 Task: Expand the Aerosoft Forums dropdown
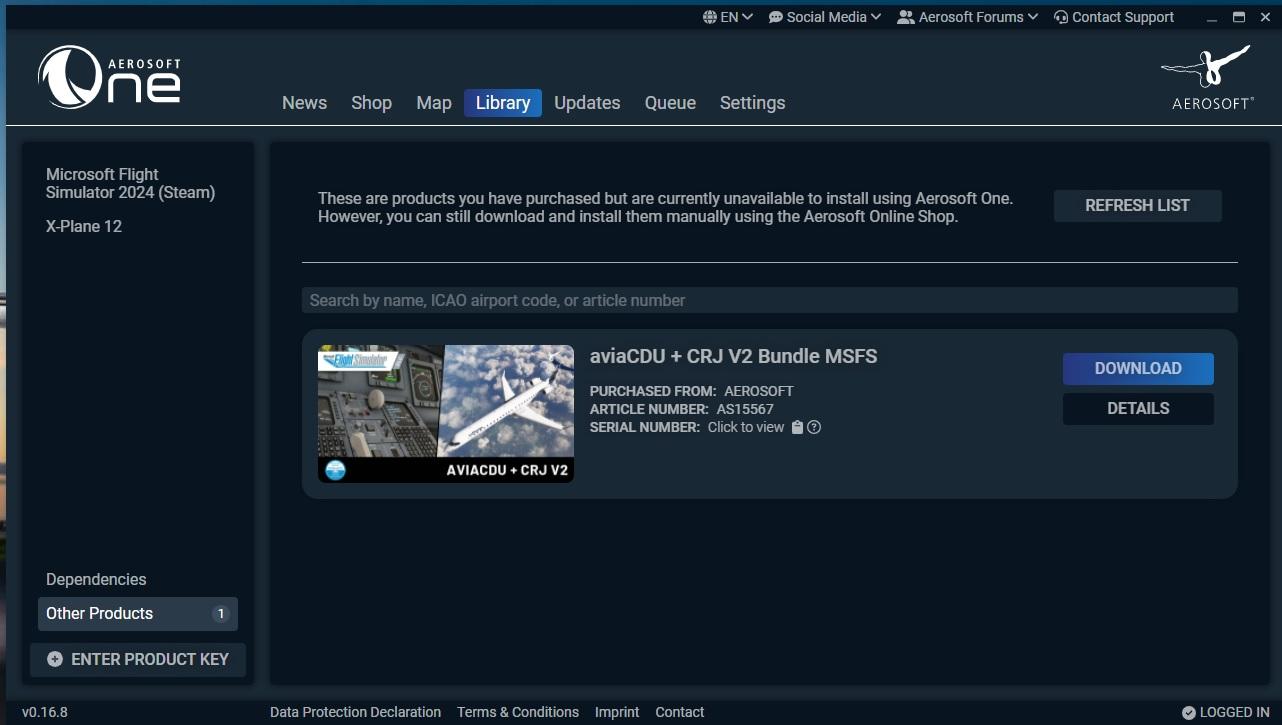point(968,17)
